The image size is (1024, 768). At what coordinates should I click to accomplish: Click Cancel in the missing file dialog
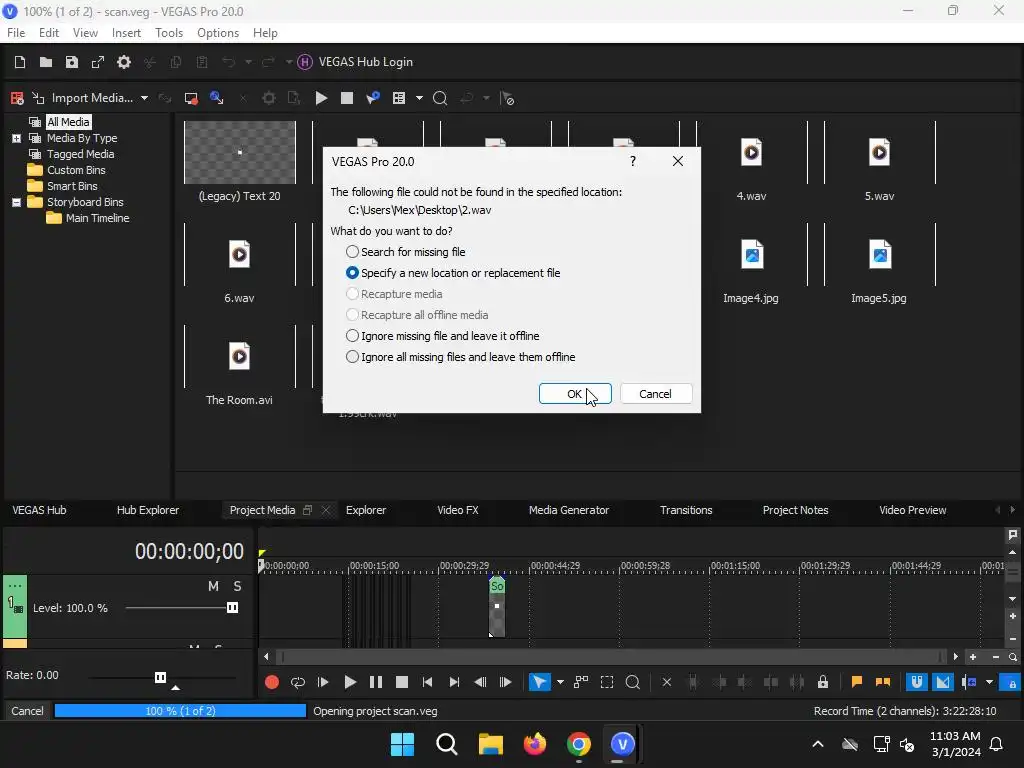(655, 394)
